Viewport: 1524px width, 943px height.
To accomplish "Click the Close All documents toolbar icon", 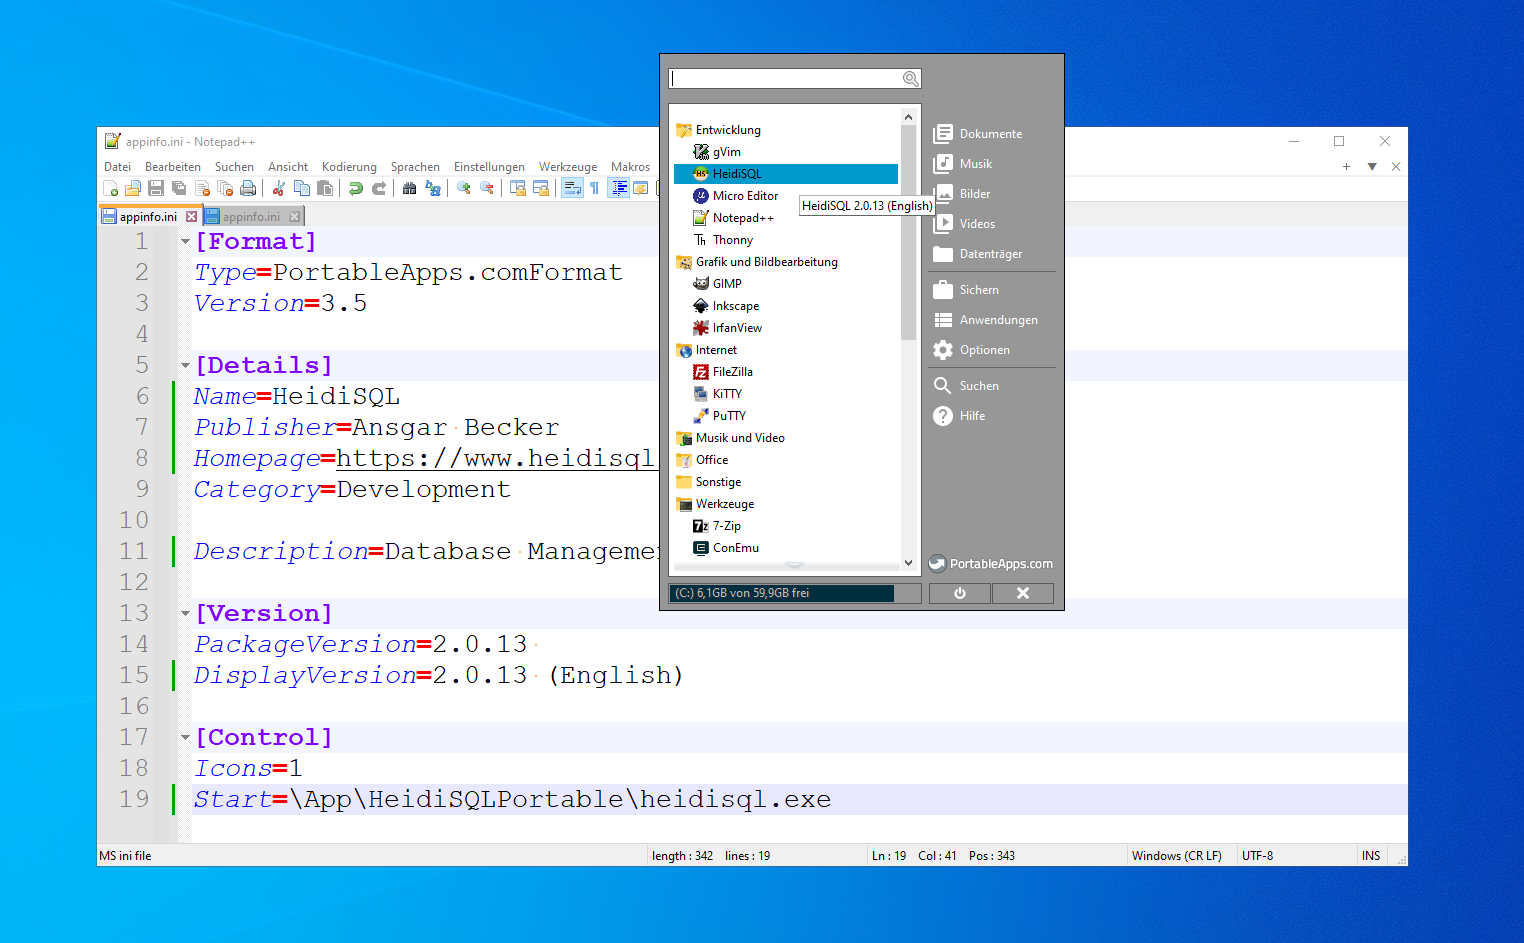I will [x=225, y=188].
